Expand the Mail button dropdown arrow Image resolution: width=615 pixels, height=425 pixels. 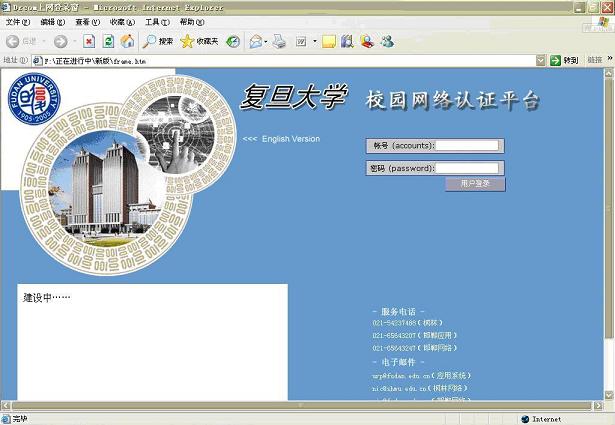pyautogui.click(x=267, y=41)
